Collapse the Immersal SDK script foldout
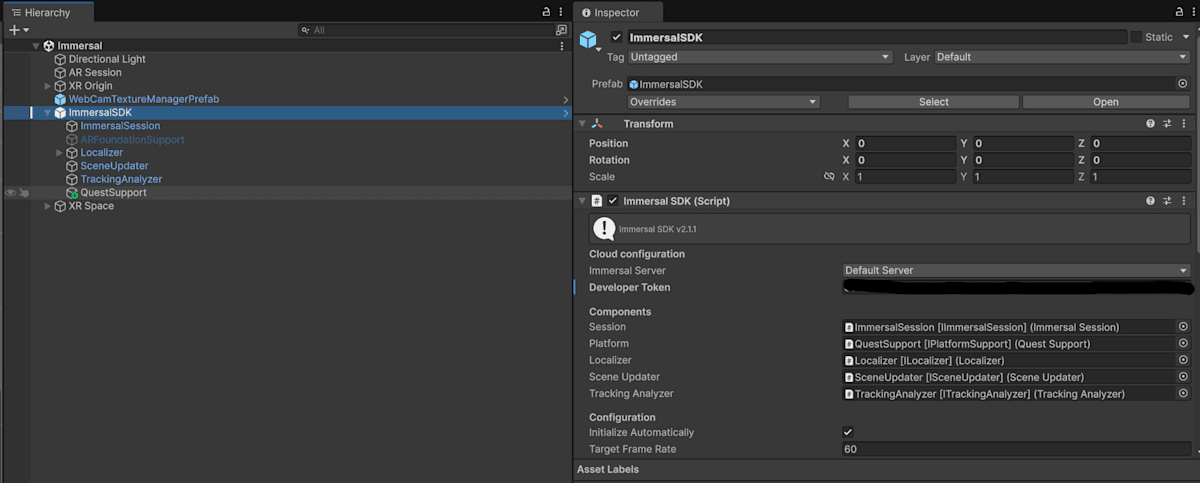Viewport: 1200px width, 483px height. (582, 201)
